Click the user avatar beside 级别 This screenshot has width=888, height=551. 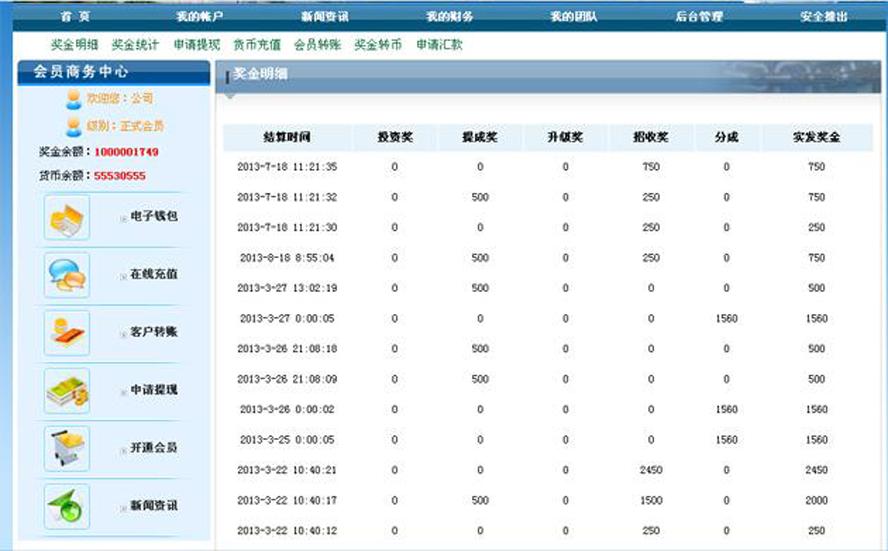point(74,127)
